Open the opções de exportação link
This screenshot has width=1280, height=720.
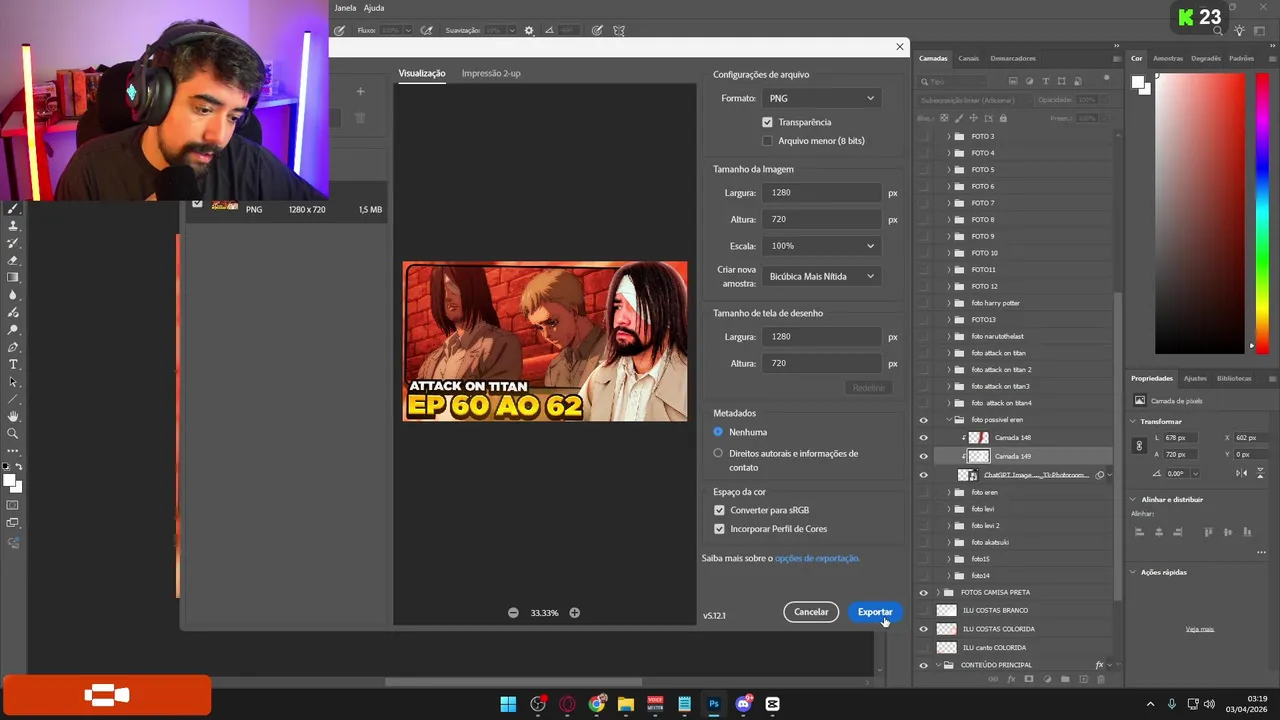(817, 558)
